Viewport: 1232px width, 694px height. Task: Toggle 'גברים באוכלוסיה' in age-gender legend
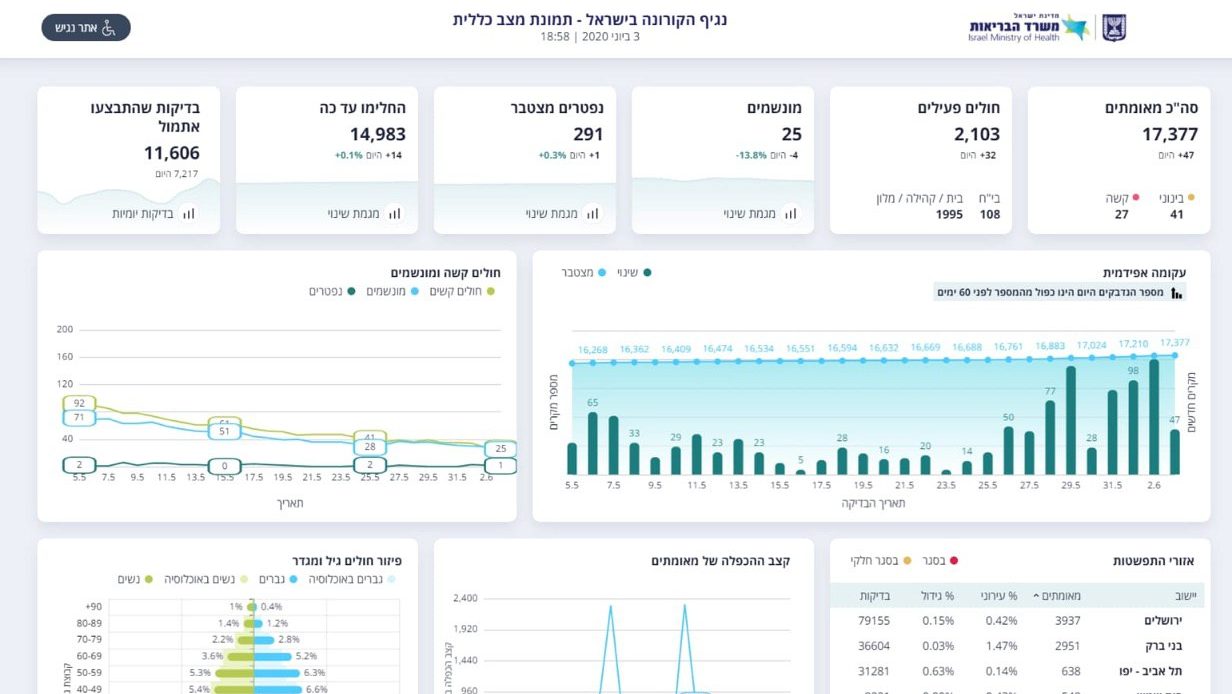coord(352,579)
